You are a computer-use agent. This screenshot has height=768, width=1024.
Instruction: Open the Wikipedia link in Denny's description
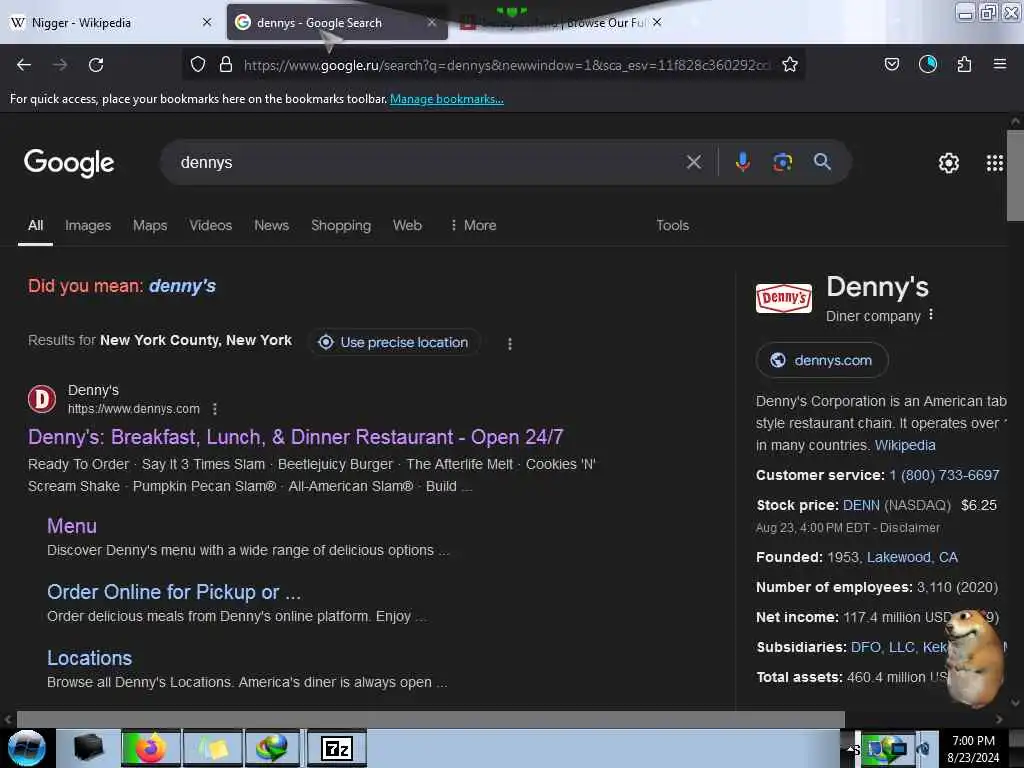pos(905,445)
